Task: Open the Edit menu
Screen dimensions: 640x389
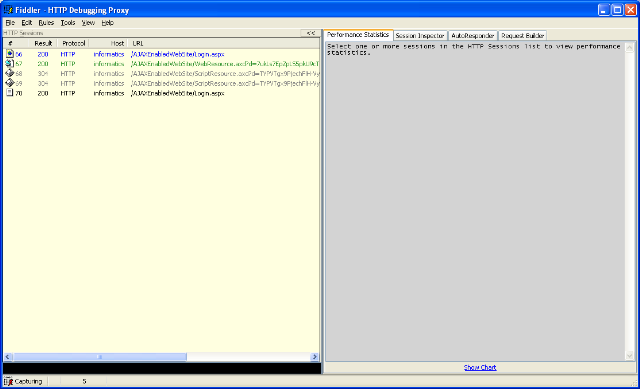Action: (x=27, y=23)
